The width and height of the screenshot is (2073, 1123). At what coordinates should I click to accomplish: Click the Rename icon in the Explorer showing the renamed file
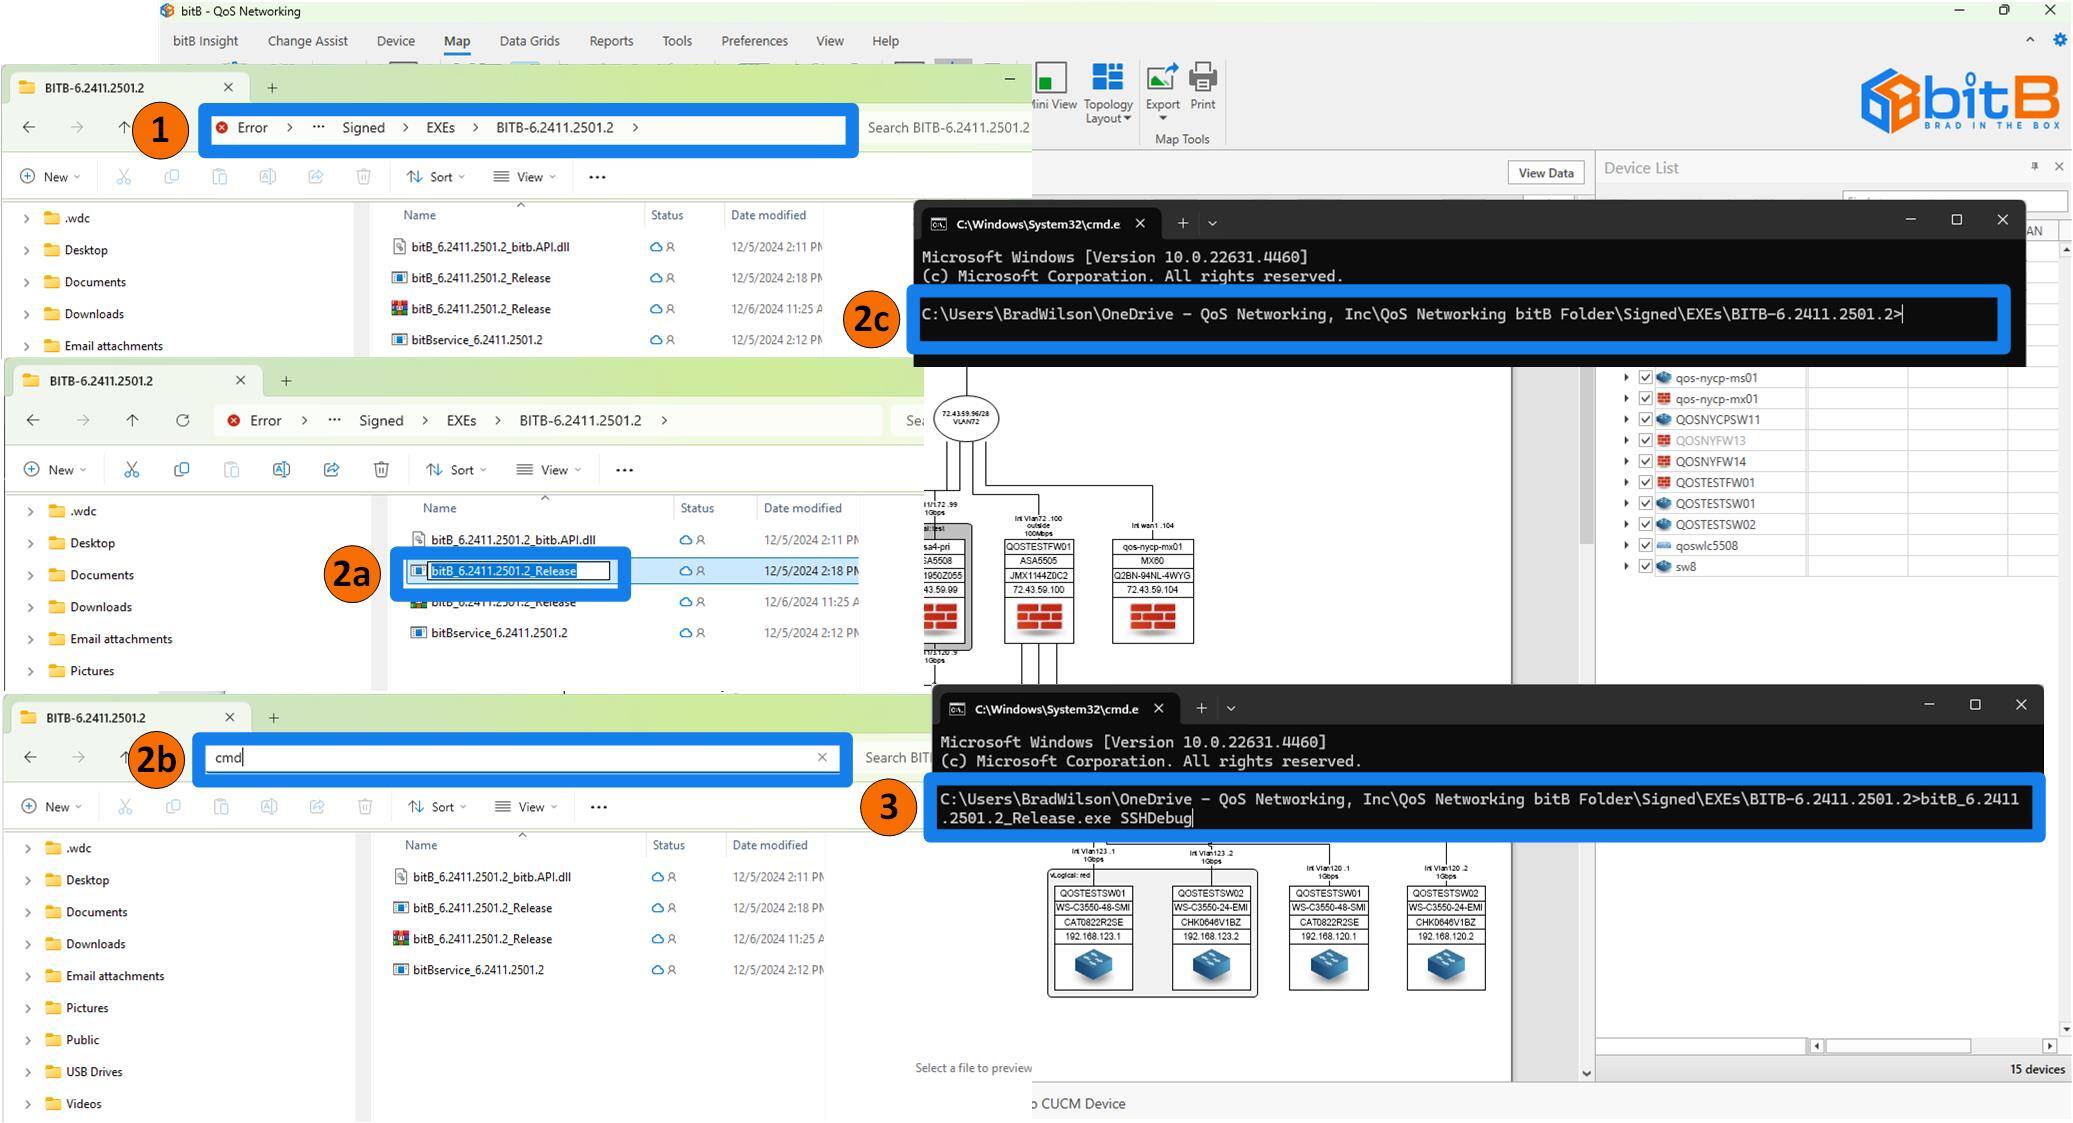click(281, 469)
